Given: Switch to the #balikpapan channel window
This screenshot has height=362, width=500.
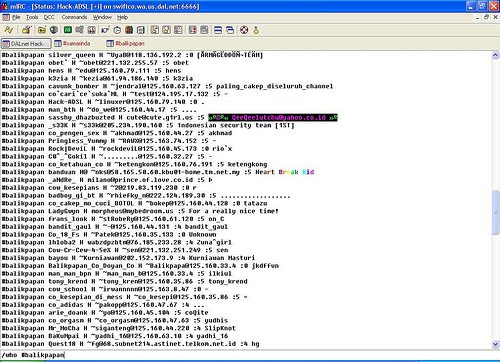Looking at the screenshot, I should [x=125, y=43].
